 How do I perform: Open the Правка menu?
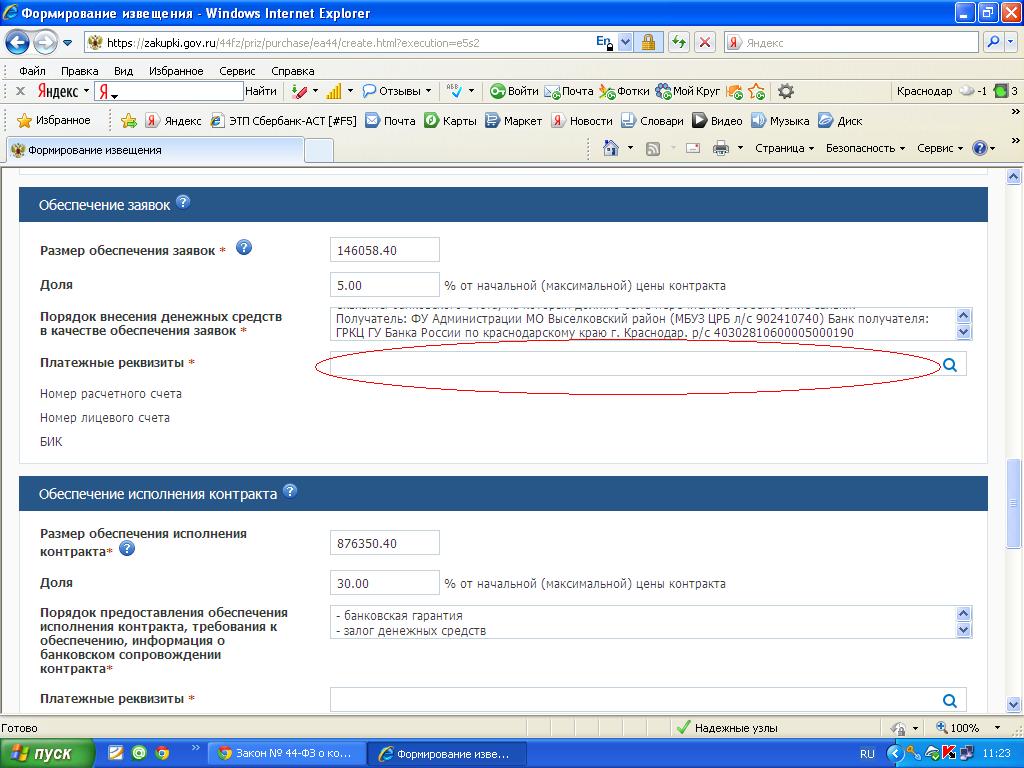pos(80,71)
